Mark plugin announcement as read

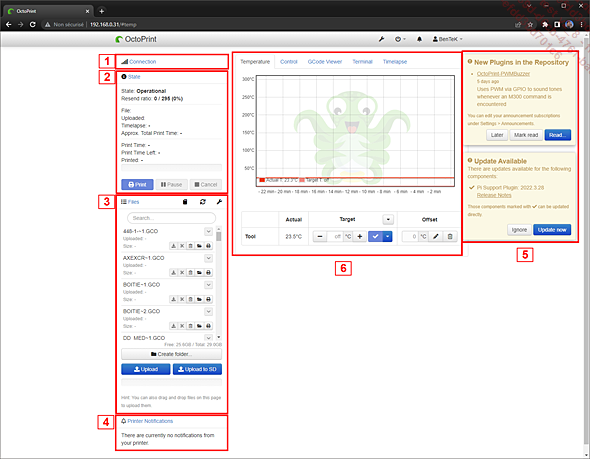(x=526, y=135)
